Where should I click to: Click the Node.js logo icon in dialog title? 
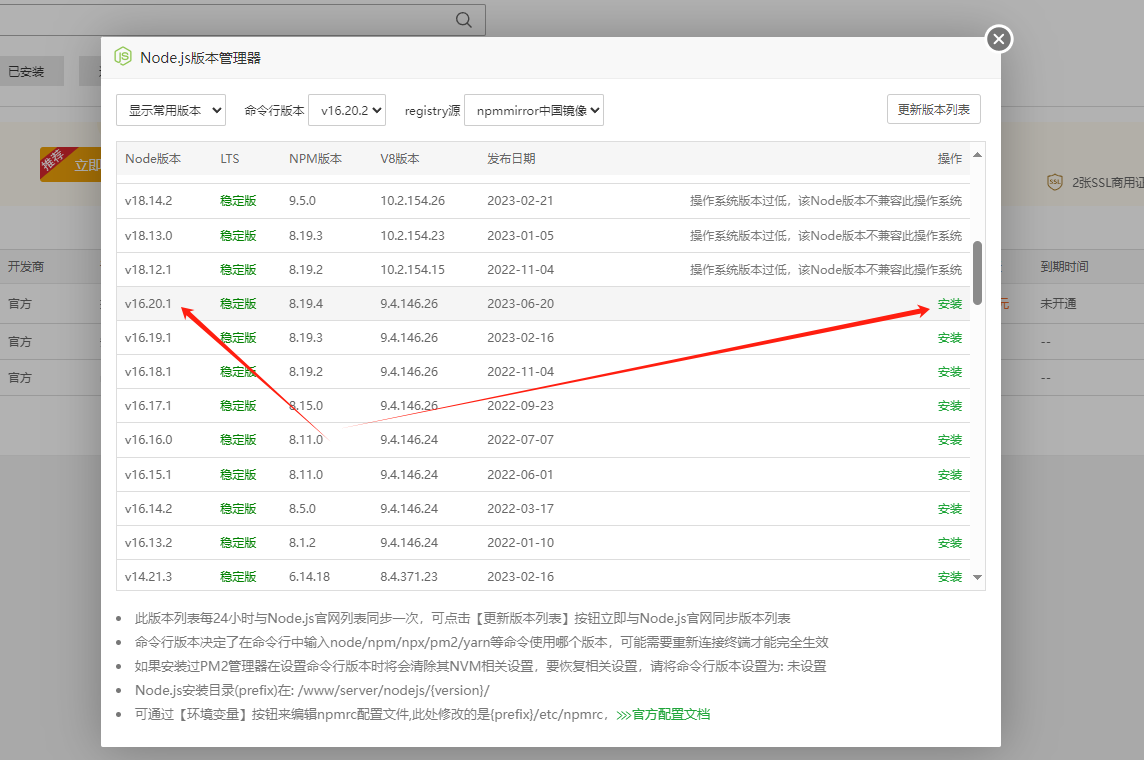123,57
